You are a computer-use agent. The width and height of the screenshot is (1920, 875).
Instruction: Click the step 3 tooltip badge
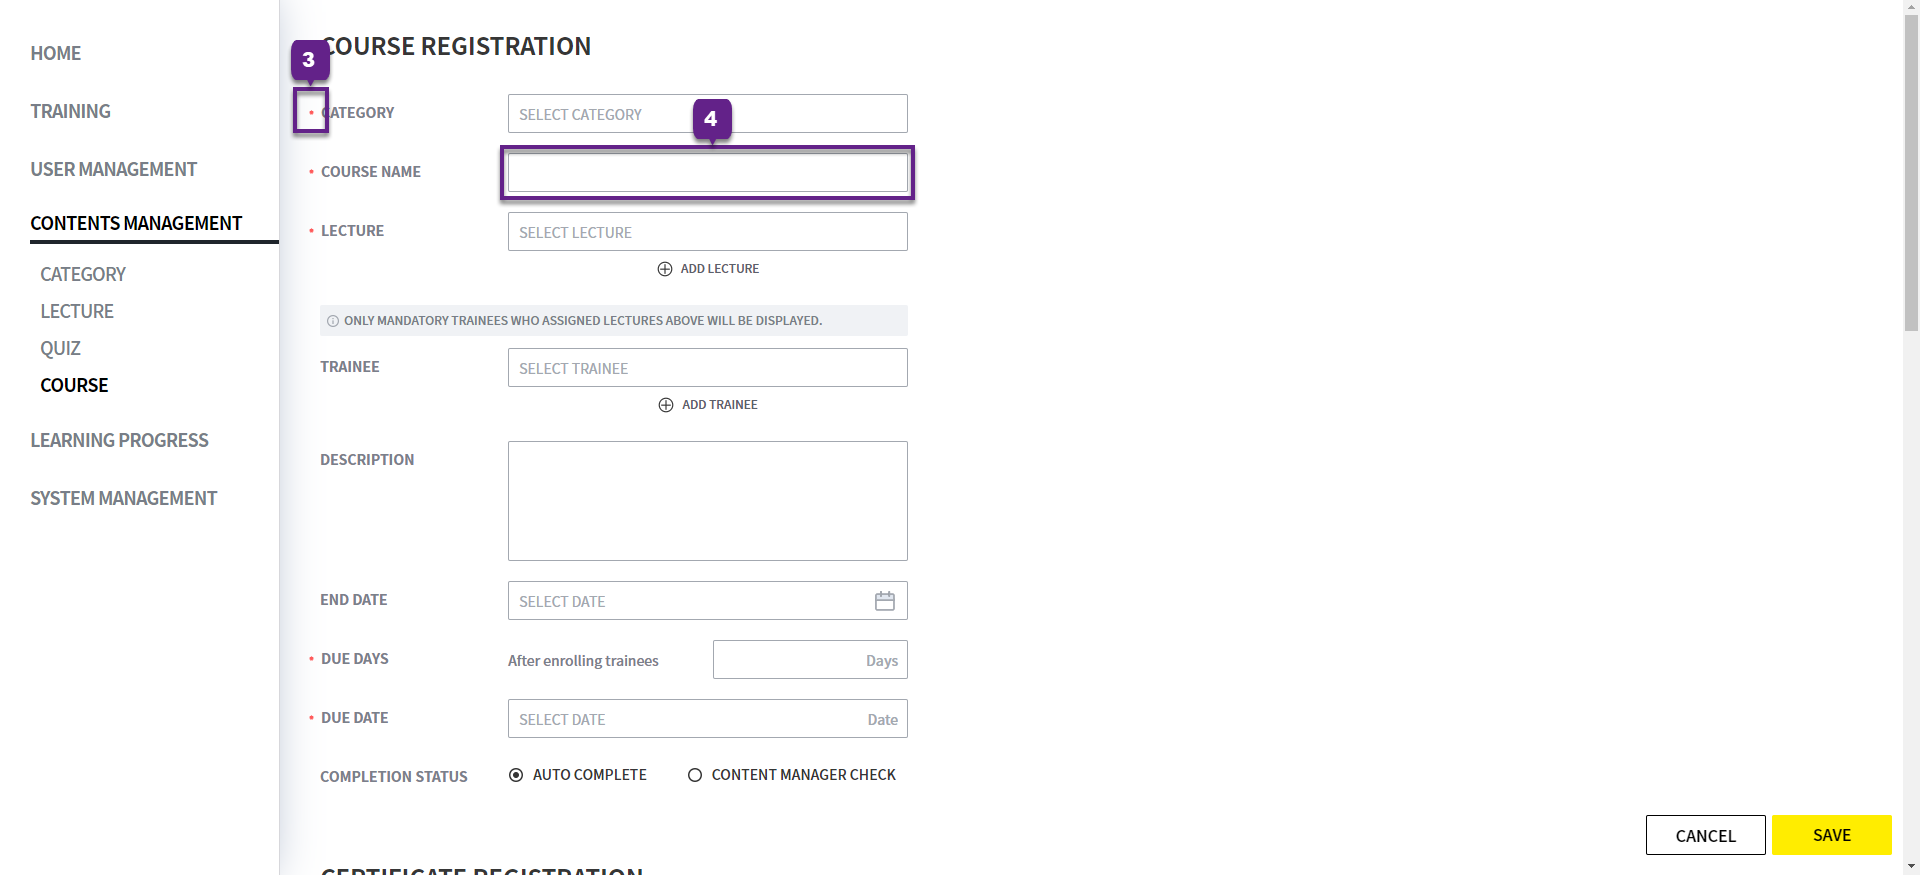(x=309, y=60)
